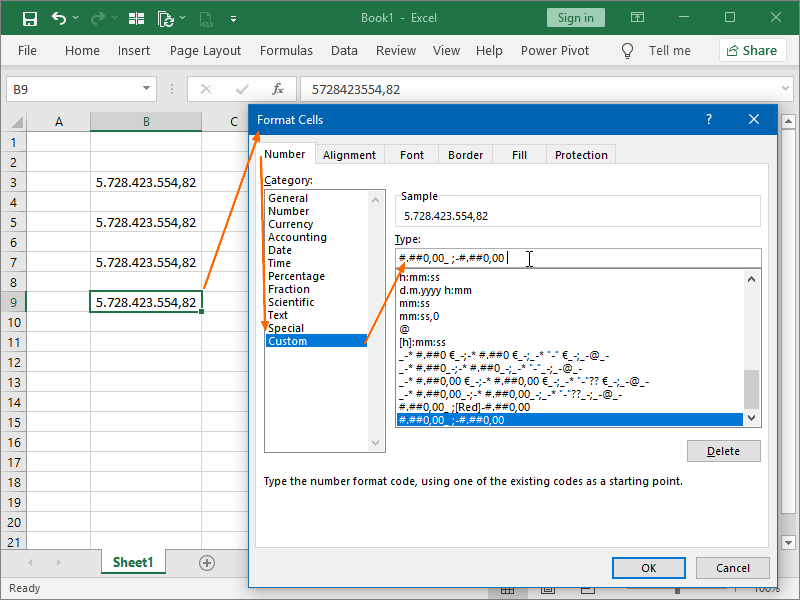Click the Save icon in Quick Access Toolbar
Screen dimensions: 800x600
click(30, 17)
